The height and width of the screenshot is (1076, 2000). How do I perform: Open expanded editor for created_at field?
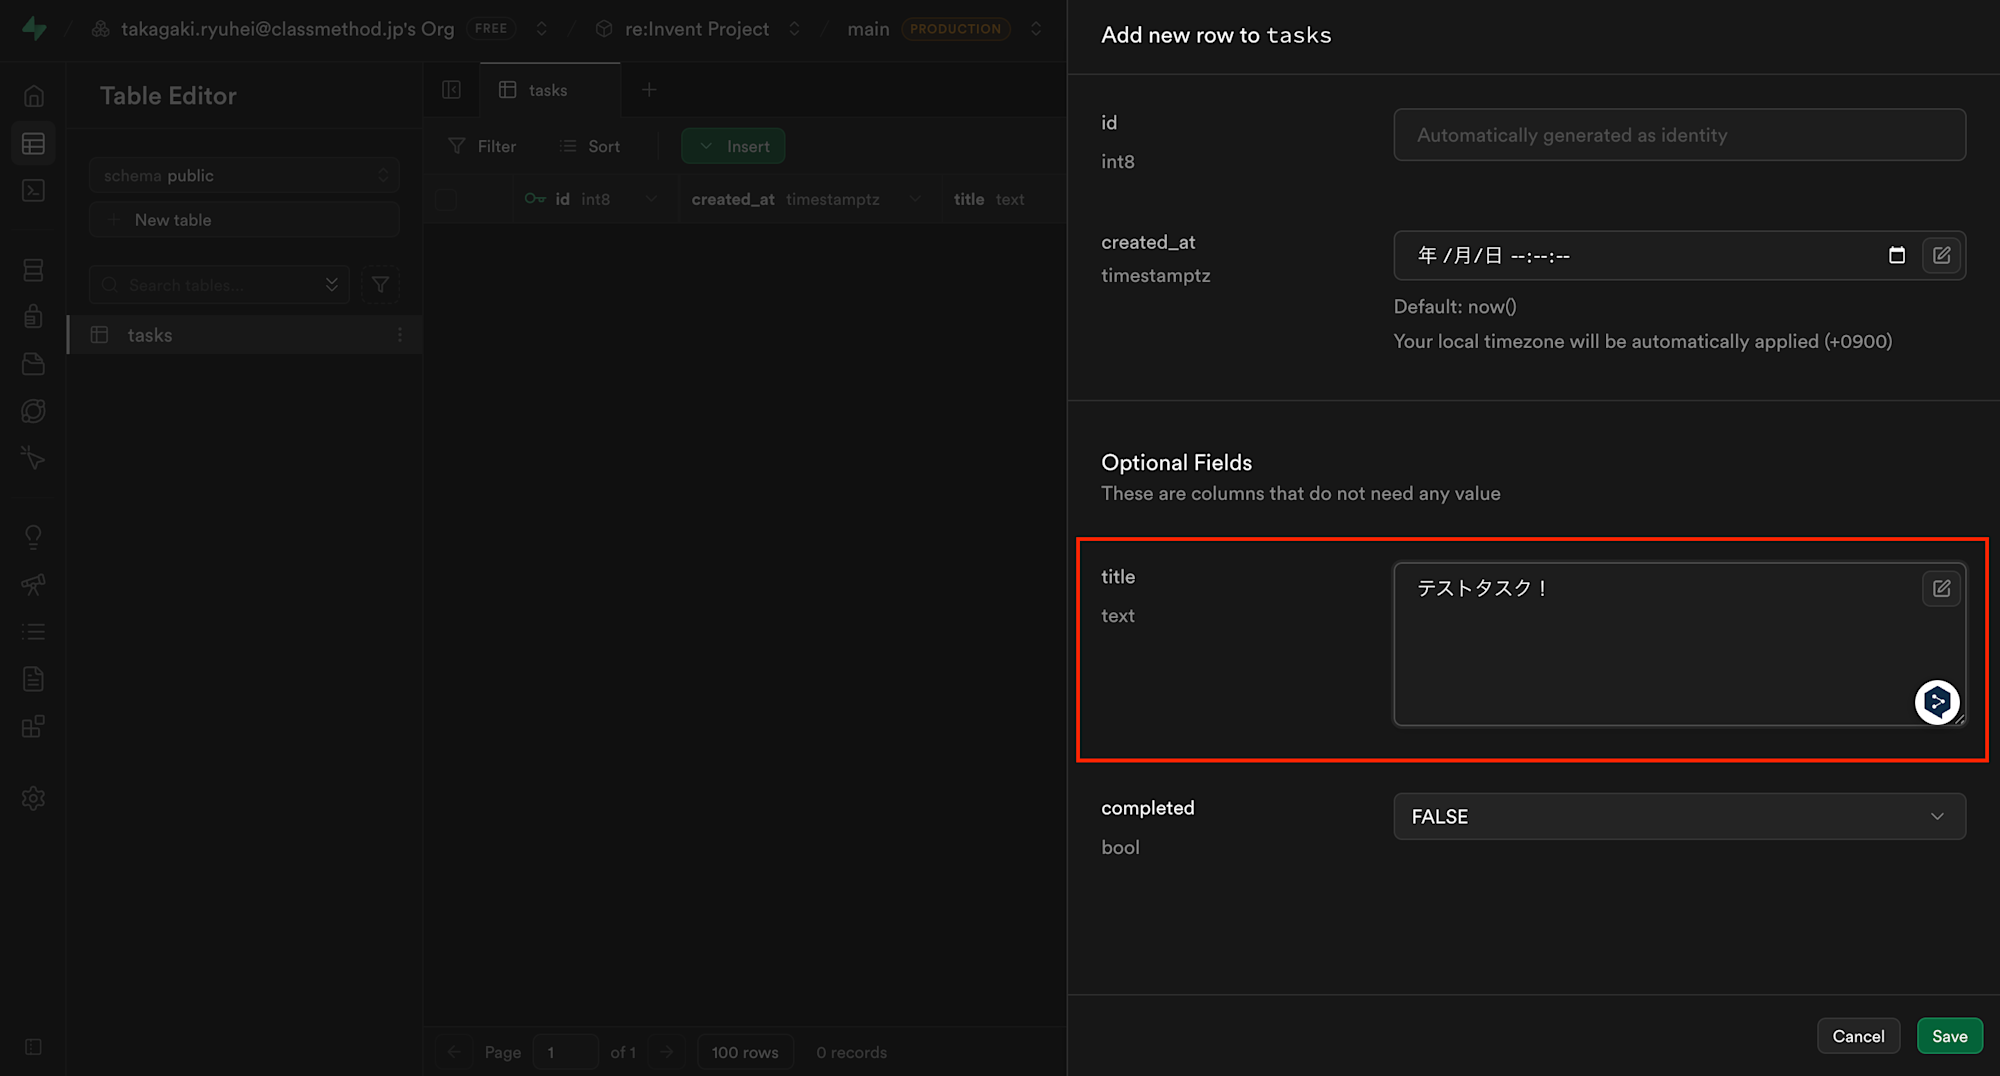tap(1941, 255)
